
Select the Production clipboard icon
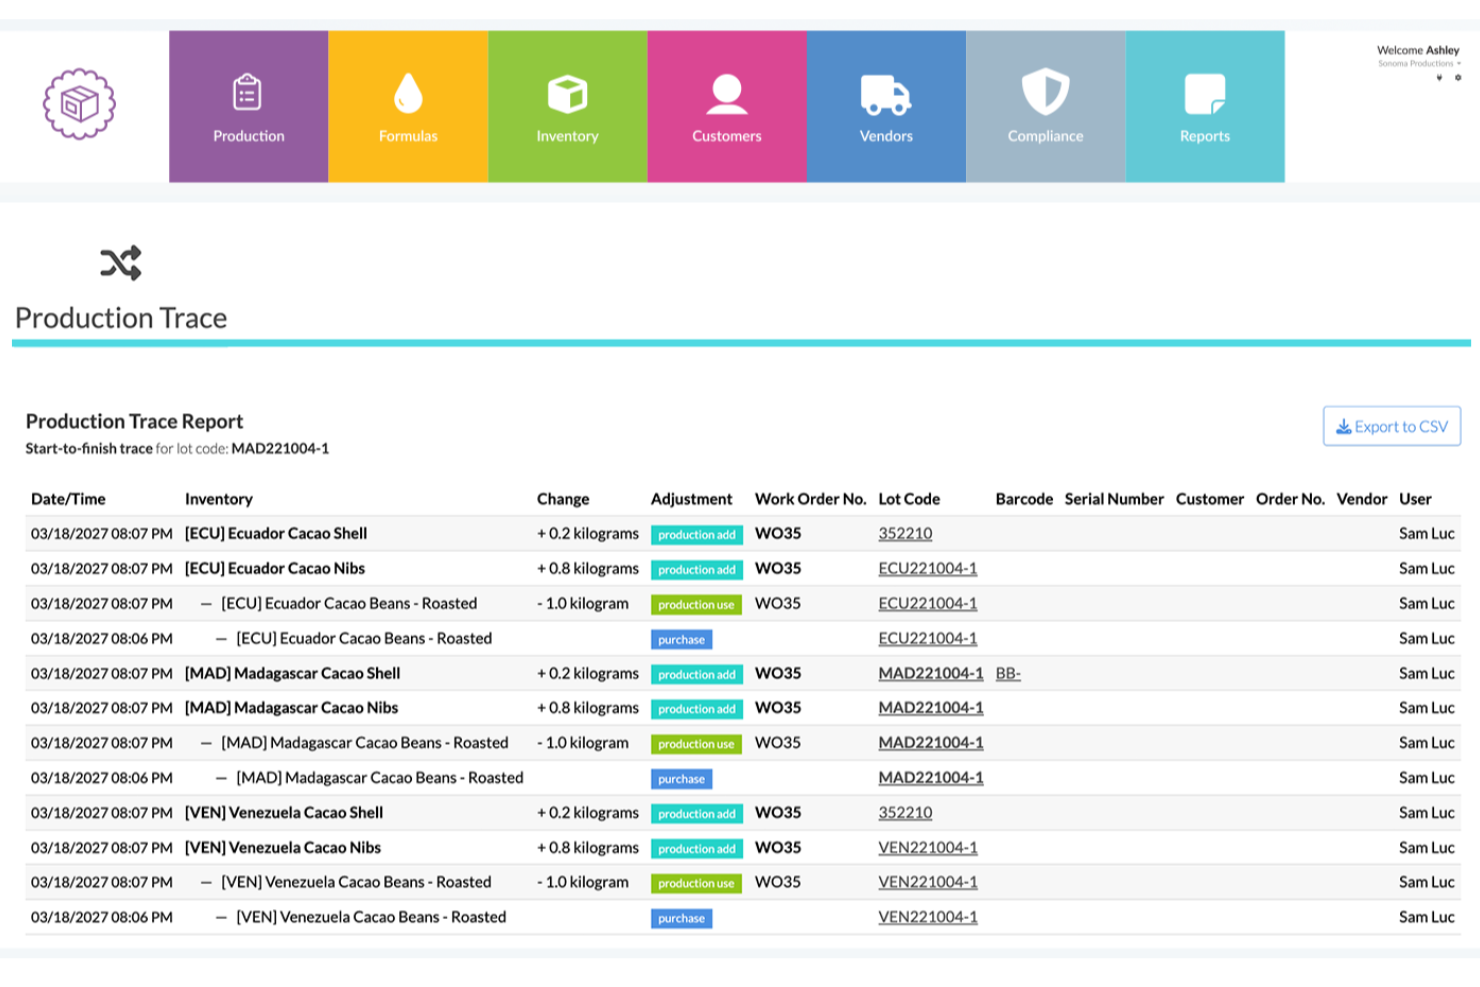pos(248,93)
